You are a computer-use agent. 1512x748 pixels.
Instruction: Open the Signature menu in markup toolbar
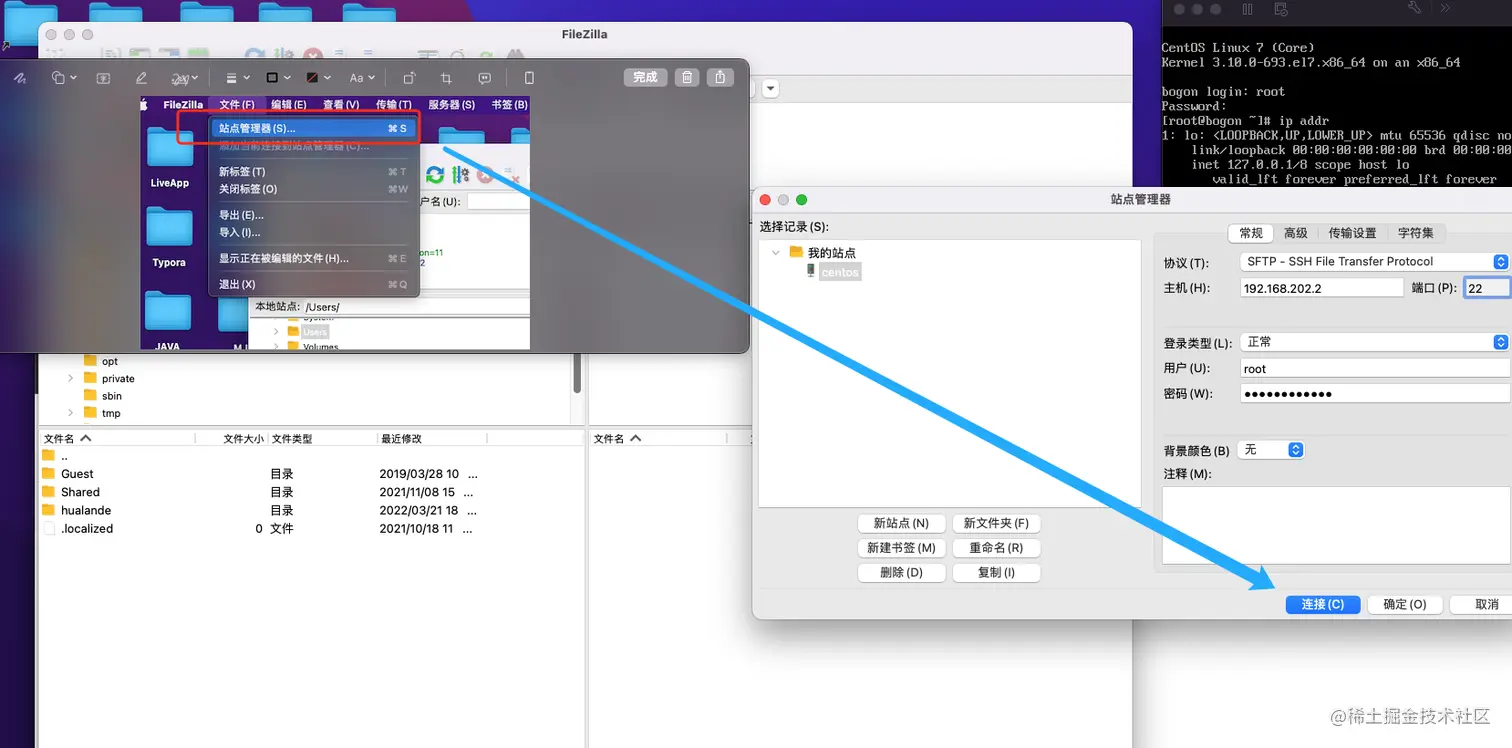(x=184, y=78)
